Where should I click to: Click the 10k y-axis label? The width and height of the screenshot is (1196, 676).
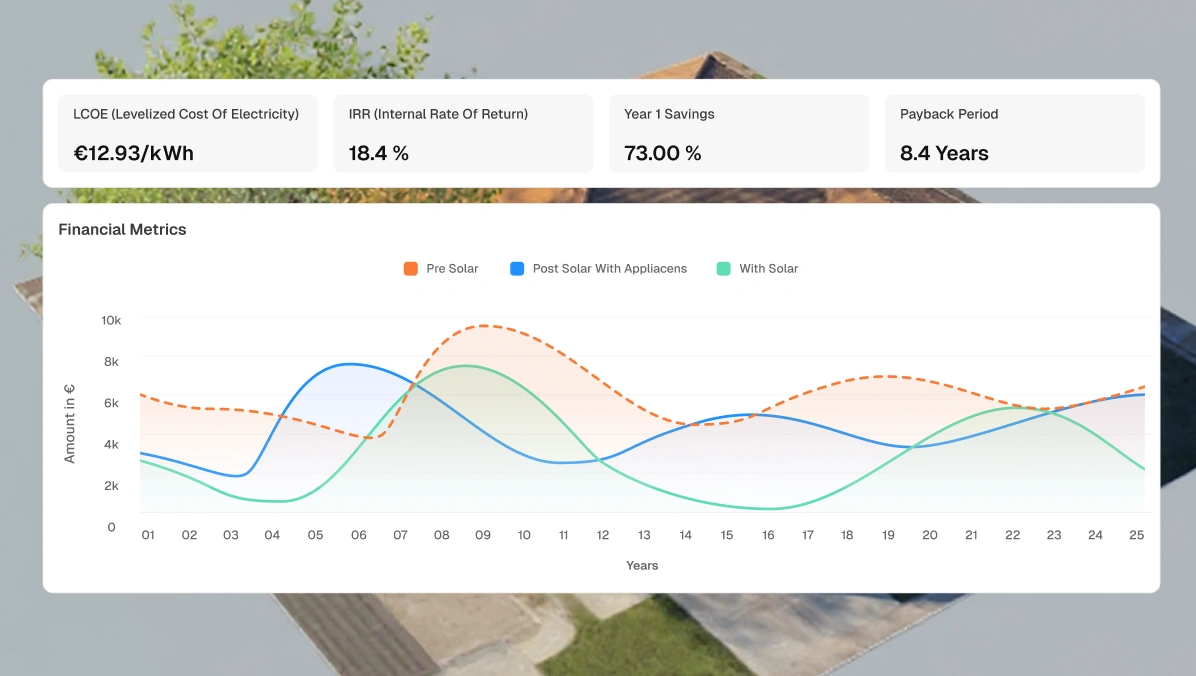pyautogui.click(x=111, y=320)
